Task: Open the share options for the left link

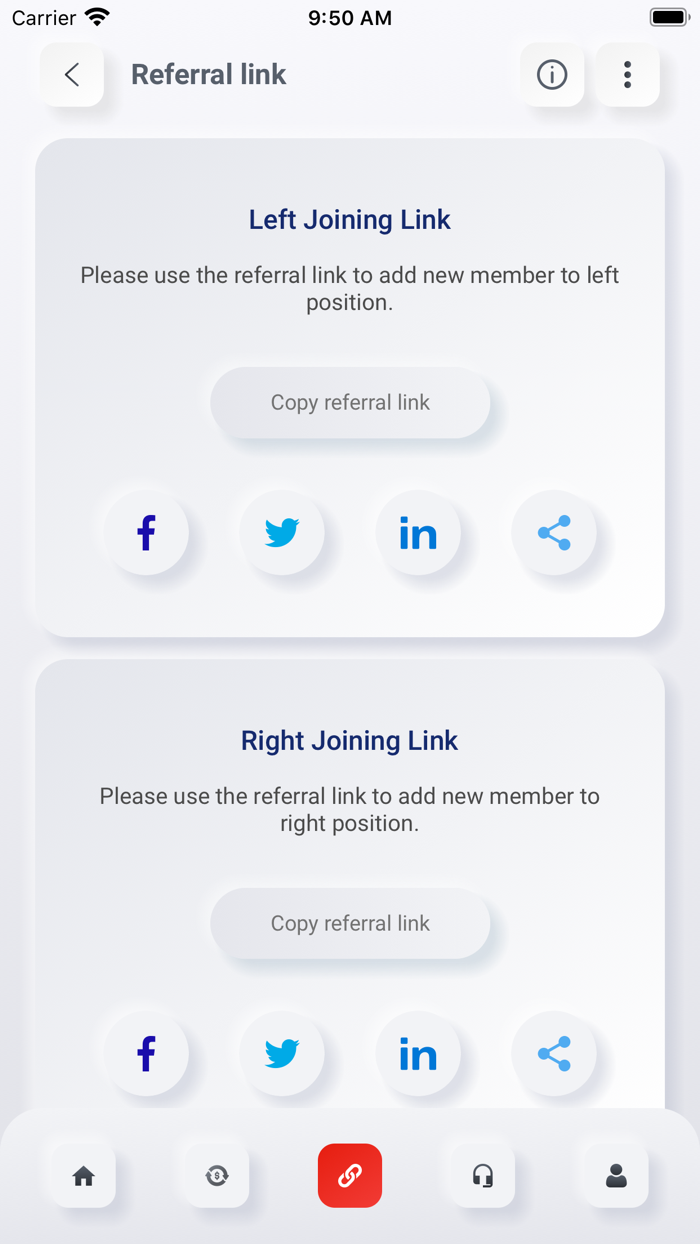Action: coord(555,532)
